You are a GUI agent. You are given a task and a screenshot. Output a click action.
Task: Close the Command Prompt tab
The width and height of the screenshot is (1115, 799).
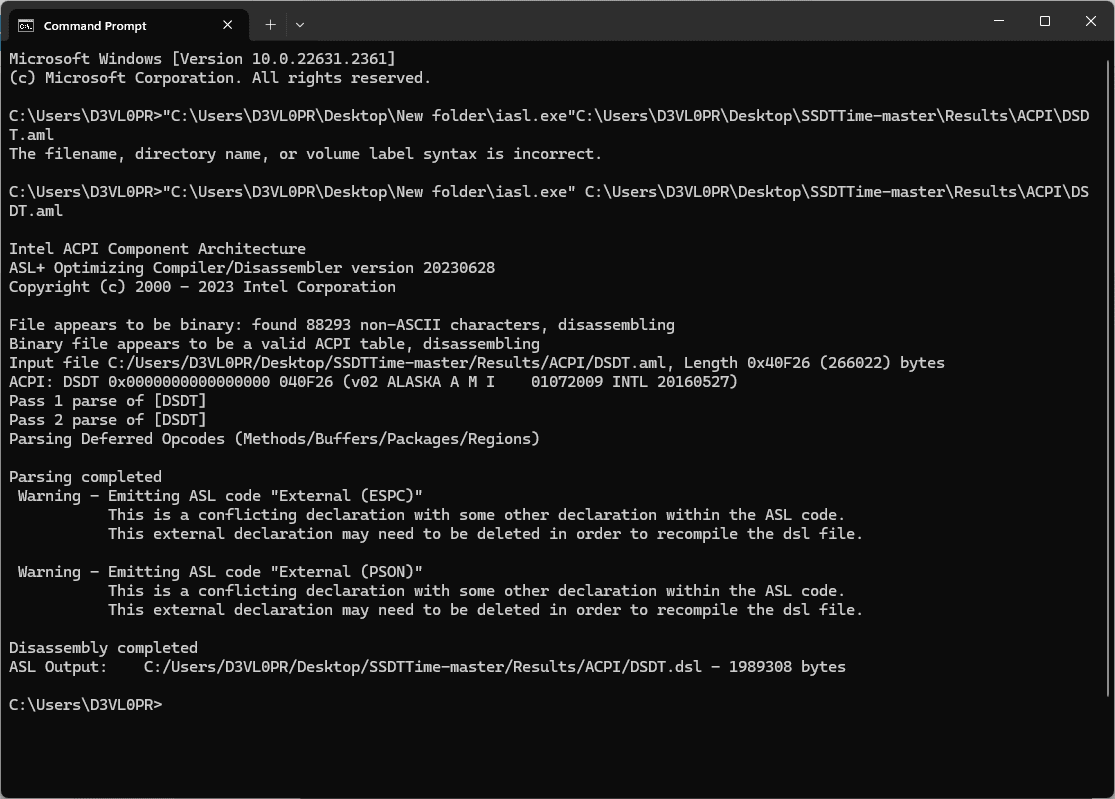click(227, 24)
